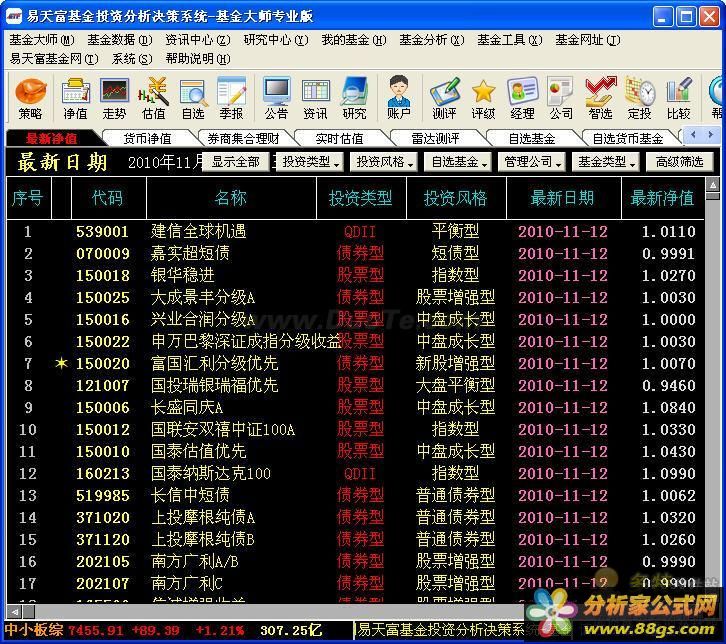Switch to the 自选货币基金 tab
The height and width of the screenshot is (644, 726).
click(628, 138)
